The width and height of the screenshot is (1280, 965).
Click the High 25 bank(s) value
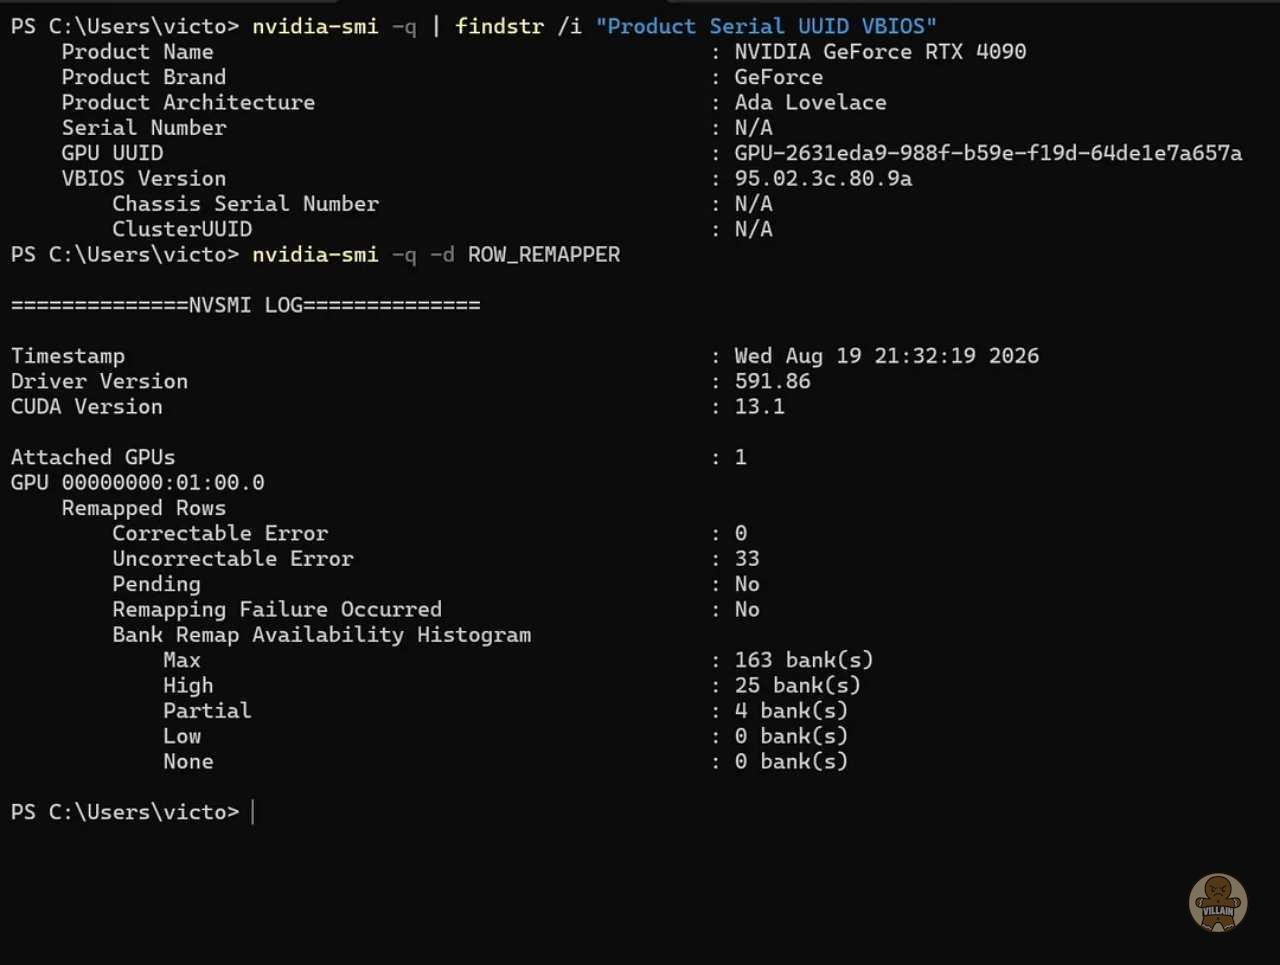point(797,685)
